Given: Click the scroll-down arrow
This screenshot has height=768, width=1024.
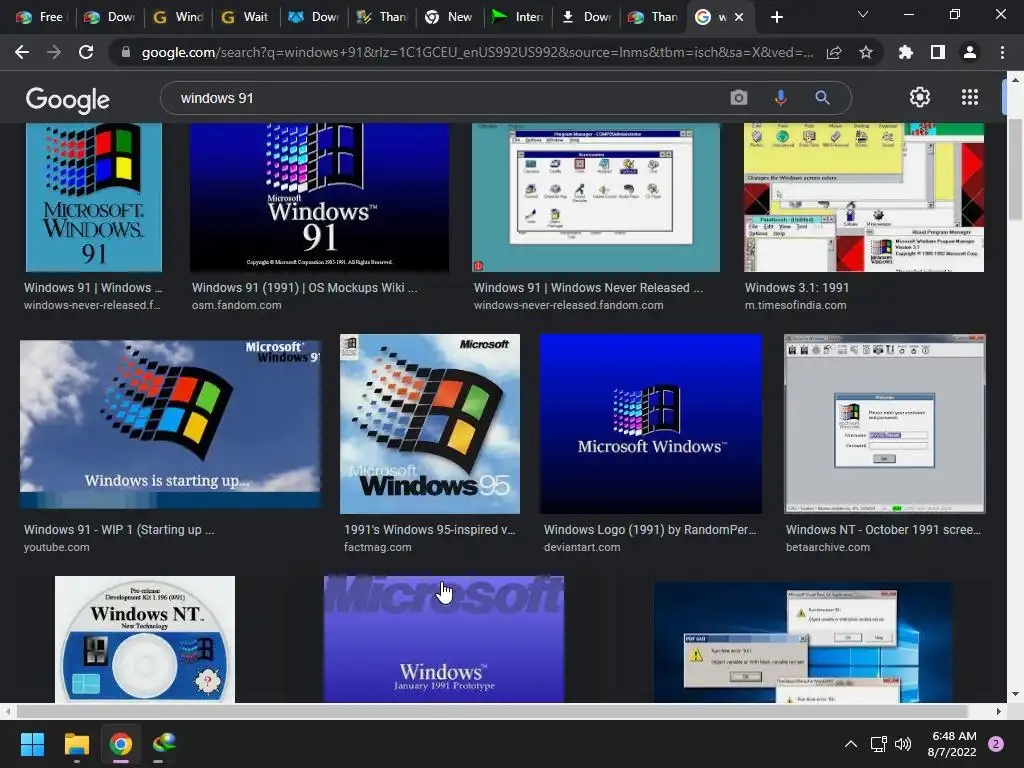Looking at the screenshot, I should [x=1015, y=694].
